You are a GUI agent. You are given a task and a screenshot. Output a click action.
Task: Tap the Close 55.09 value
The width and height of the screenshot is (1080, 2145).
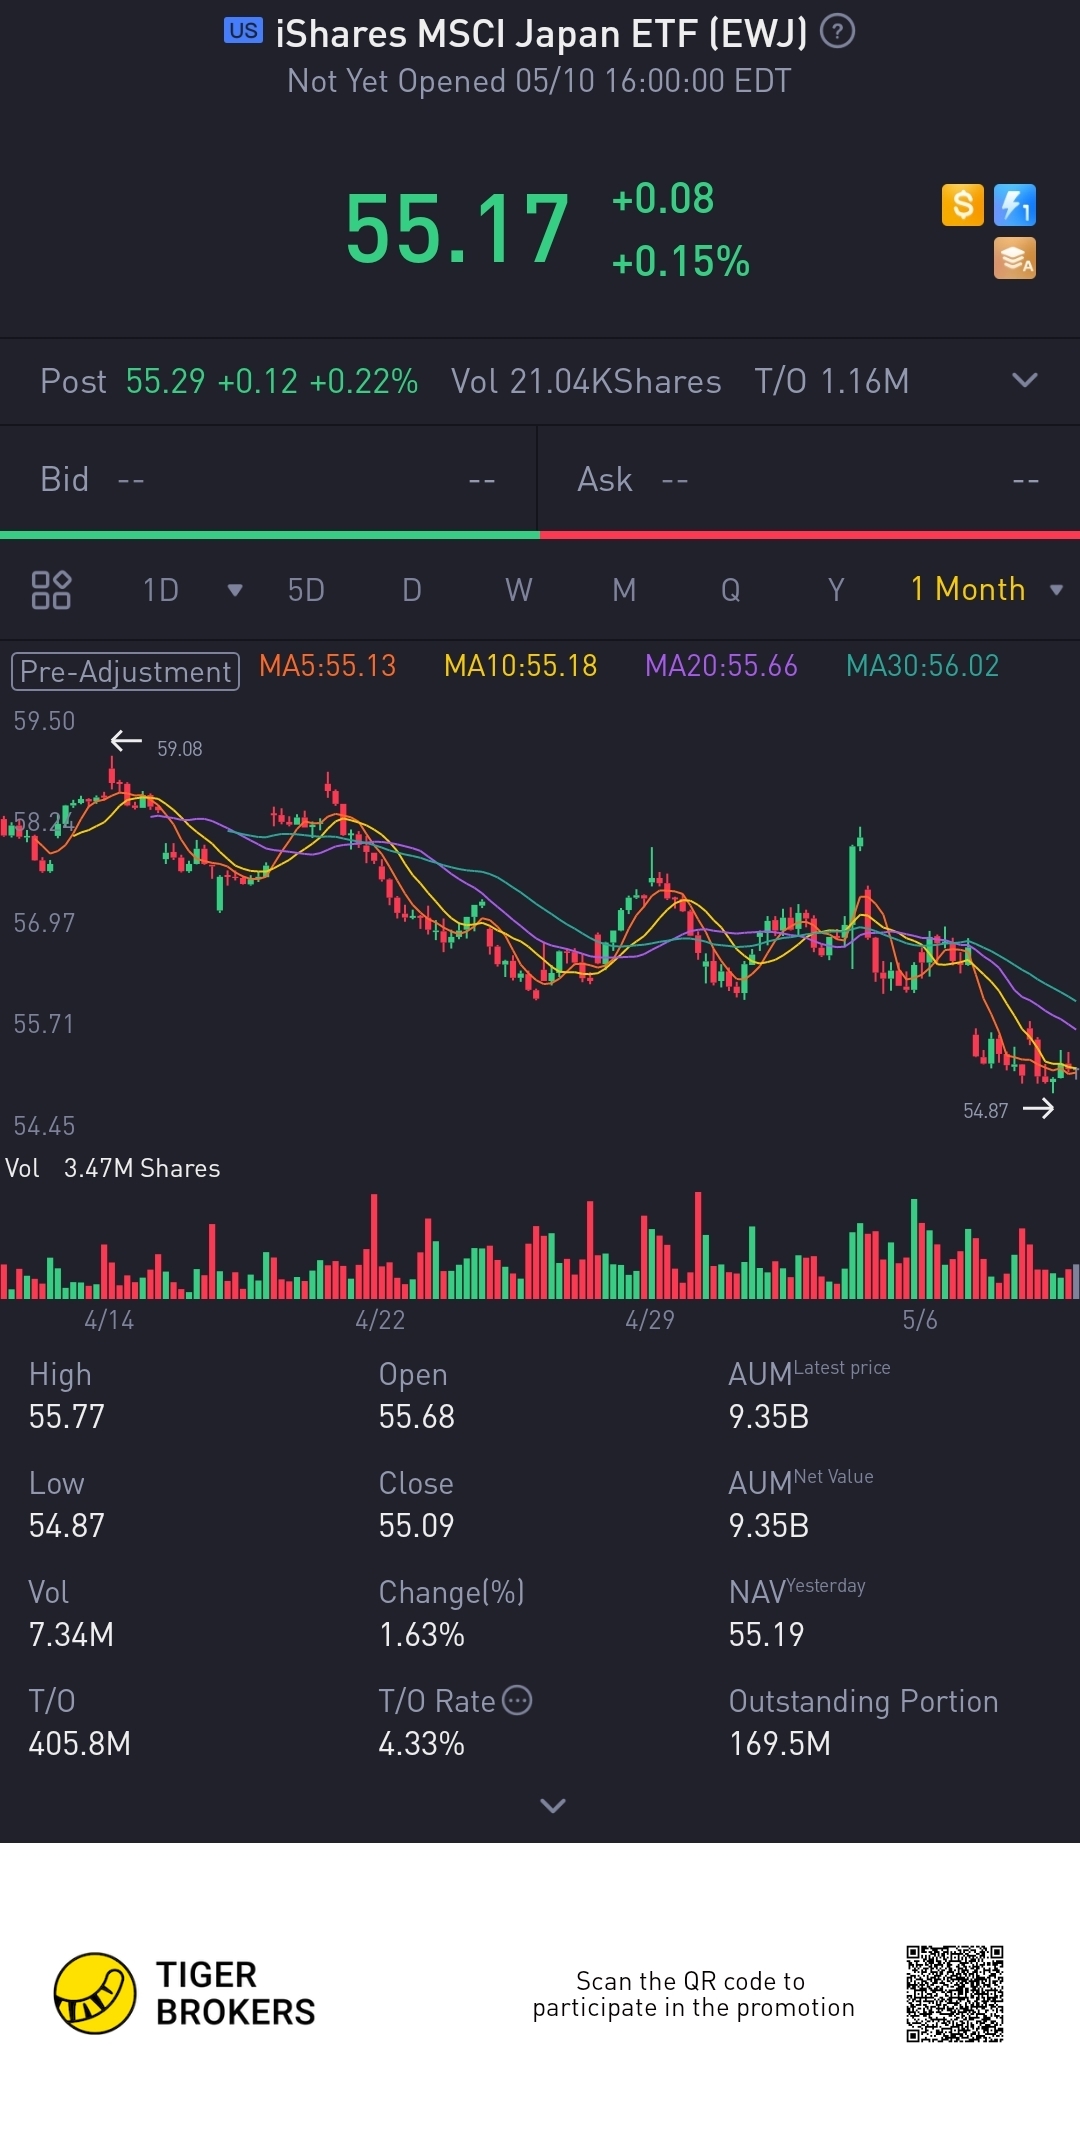(417, 1526)
